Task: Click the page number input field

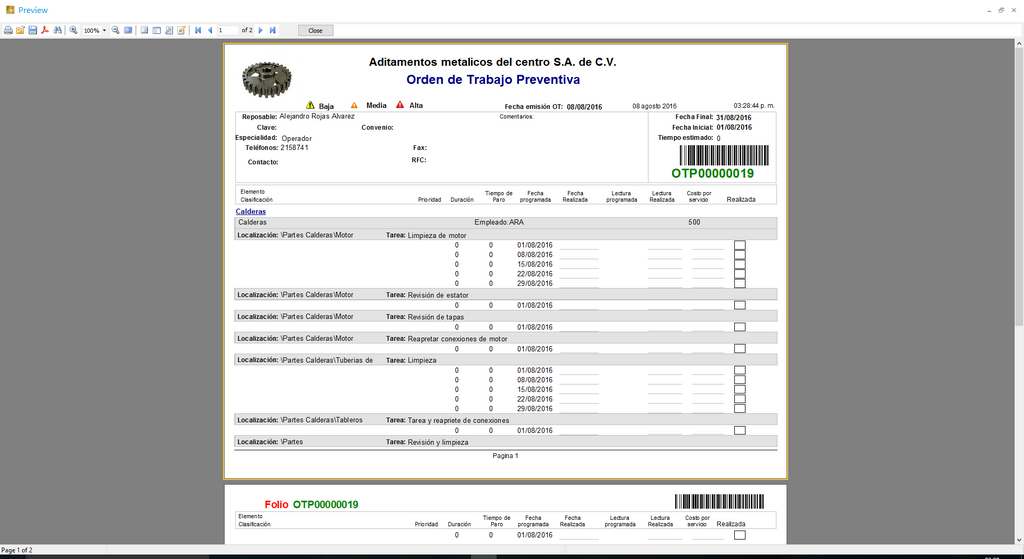Action: (228, 31)
